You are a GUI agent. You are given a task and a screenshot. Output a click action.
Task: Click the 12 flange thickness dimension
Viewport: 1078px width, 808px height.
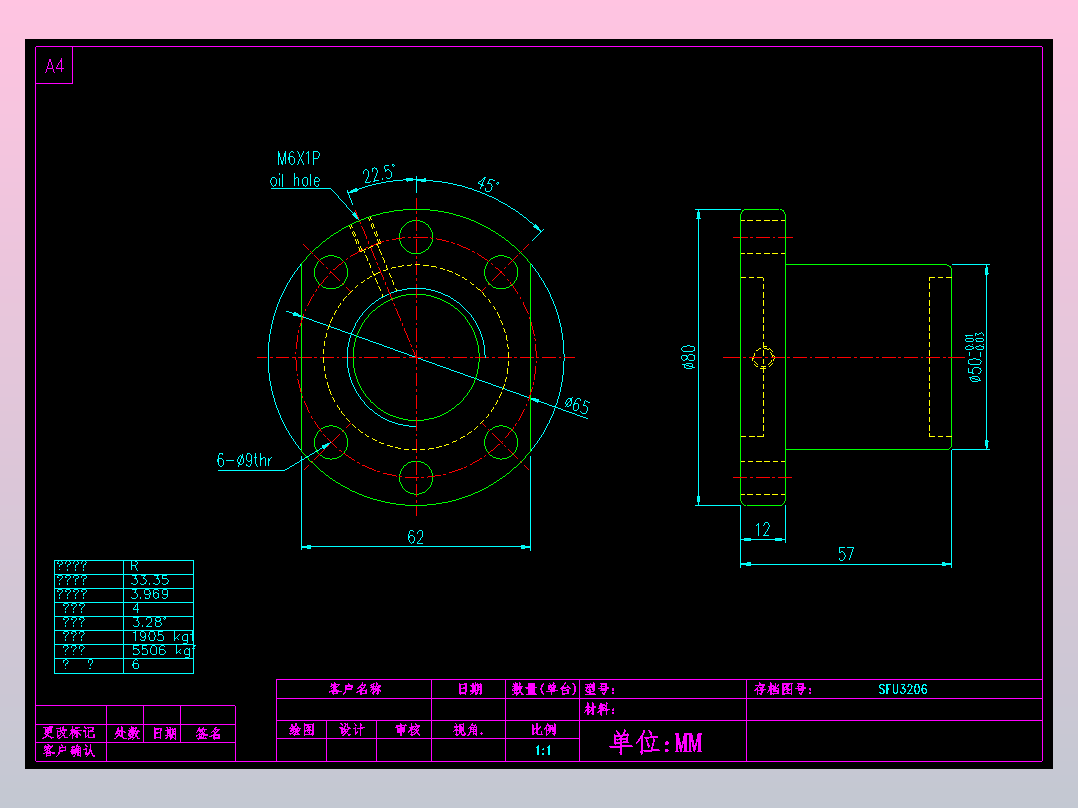coord(760,528)
